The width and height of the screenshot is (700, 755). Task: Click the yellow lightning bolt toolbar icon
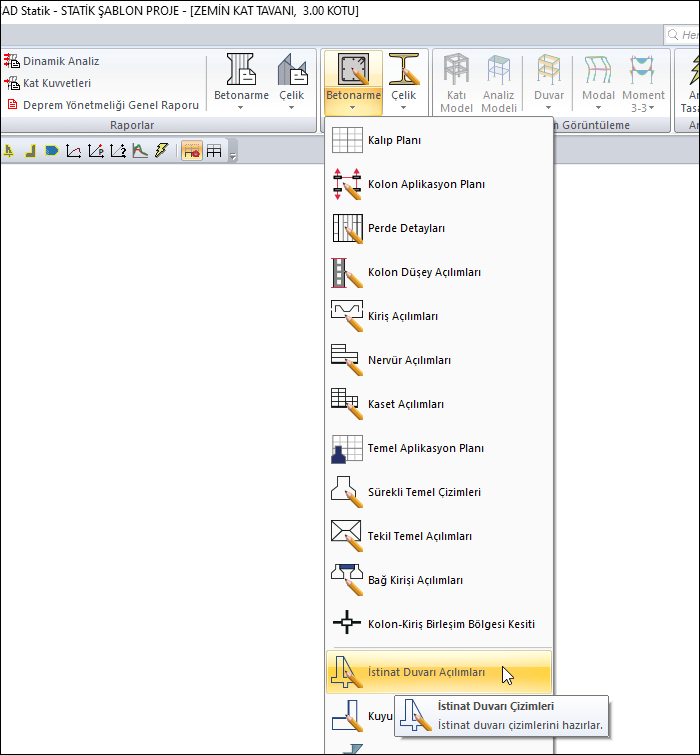click(162, 151)
